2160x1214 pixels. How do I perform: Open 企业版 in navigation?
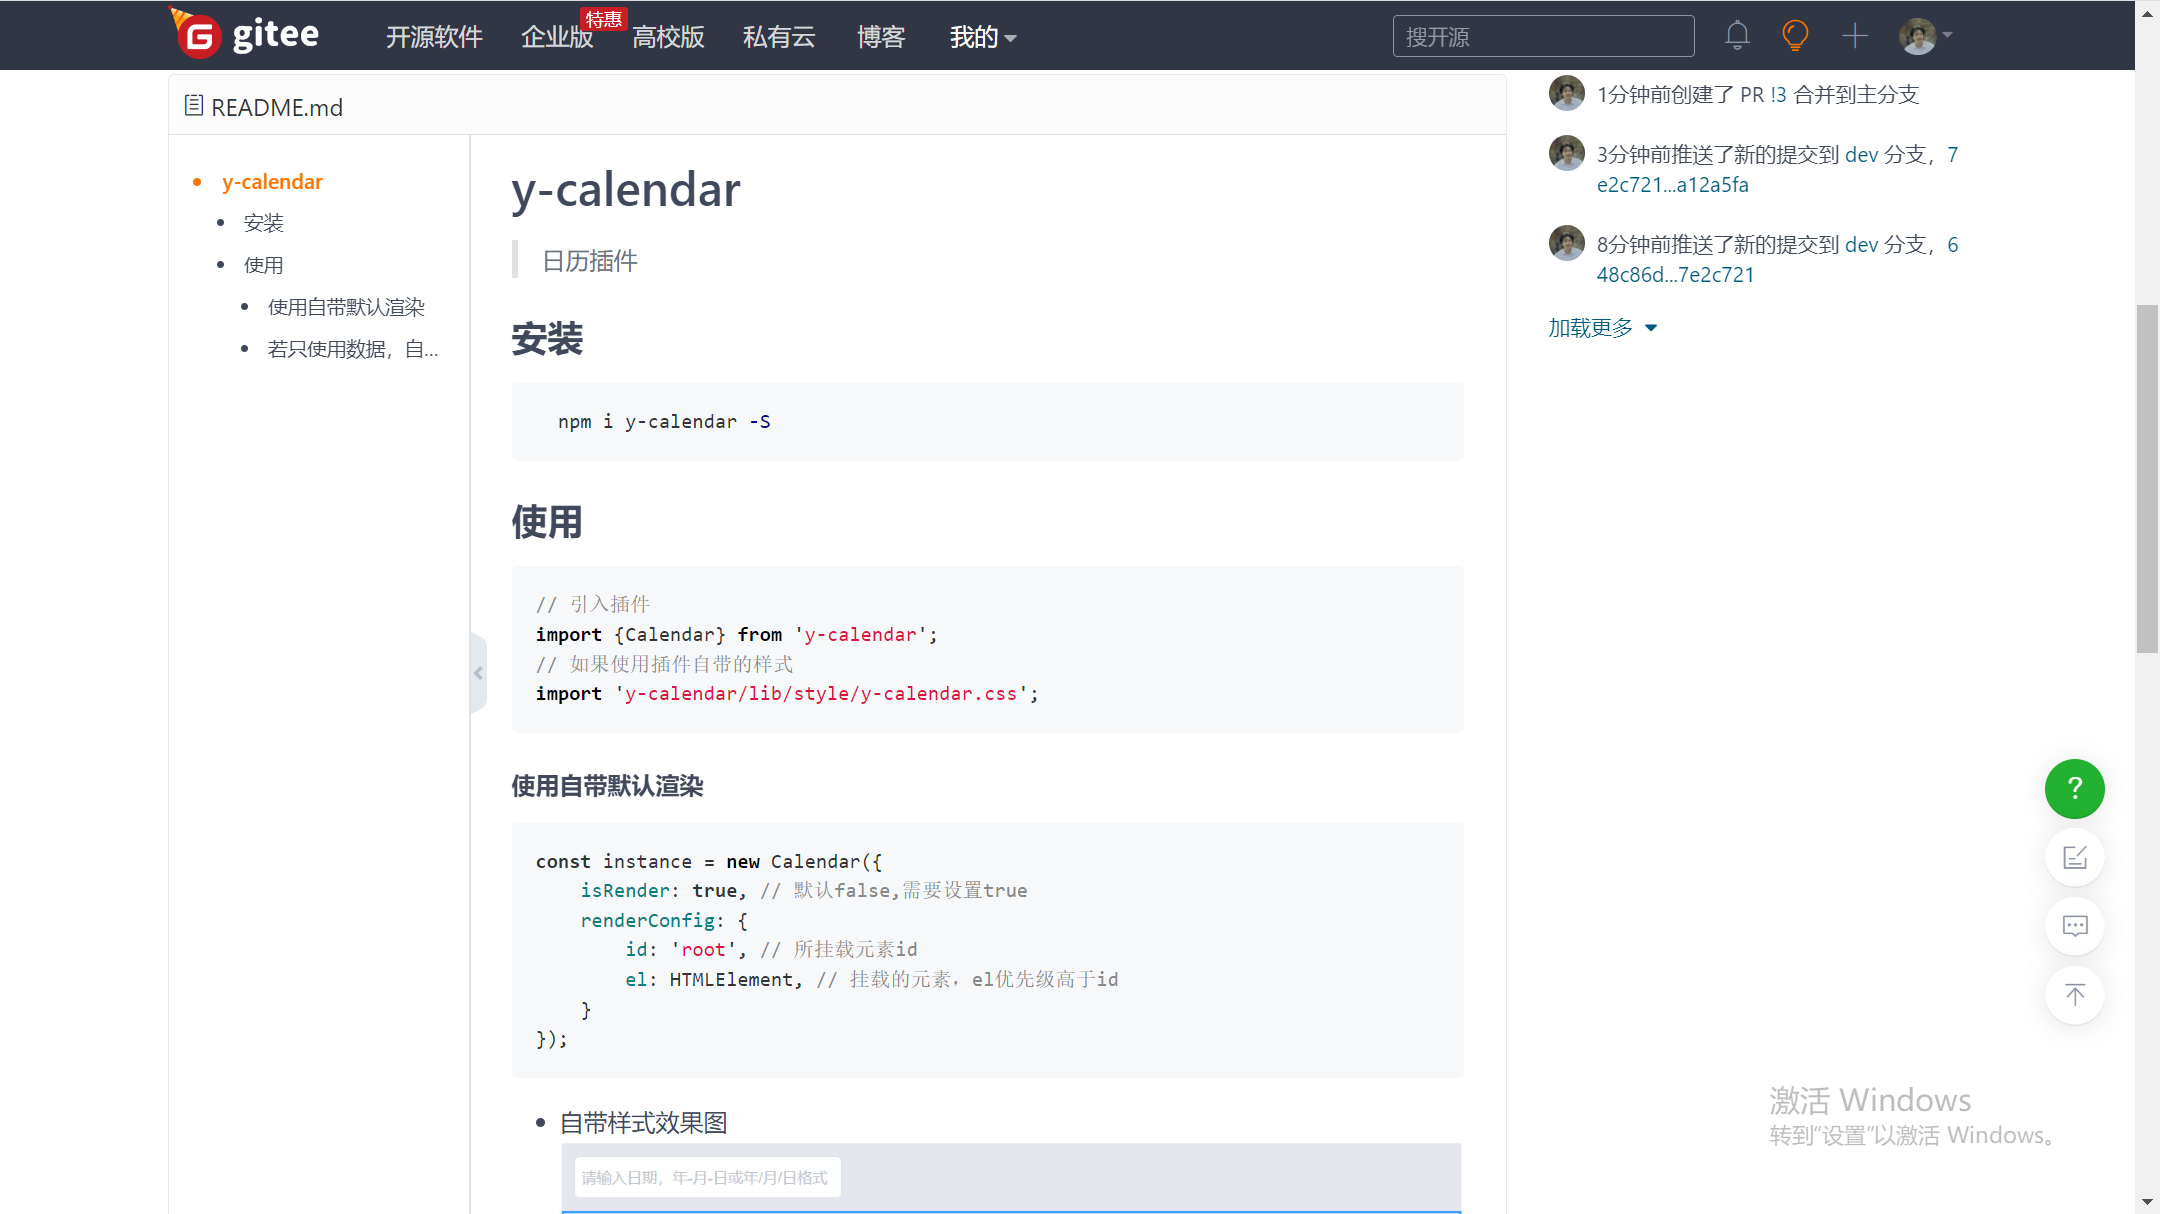pos(557,37)
